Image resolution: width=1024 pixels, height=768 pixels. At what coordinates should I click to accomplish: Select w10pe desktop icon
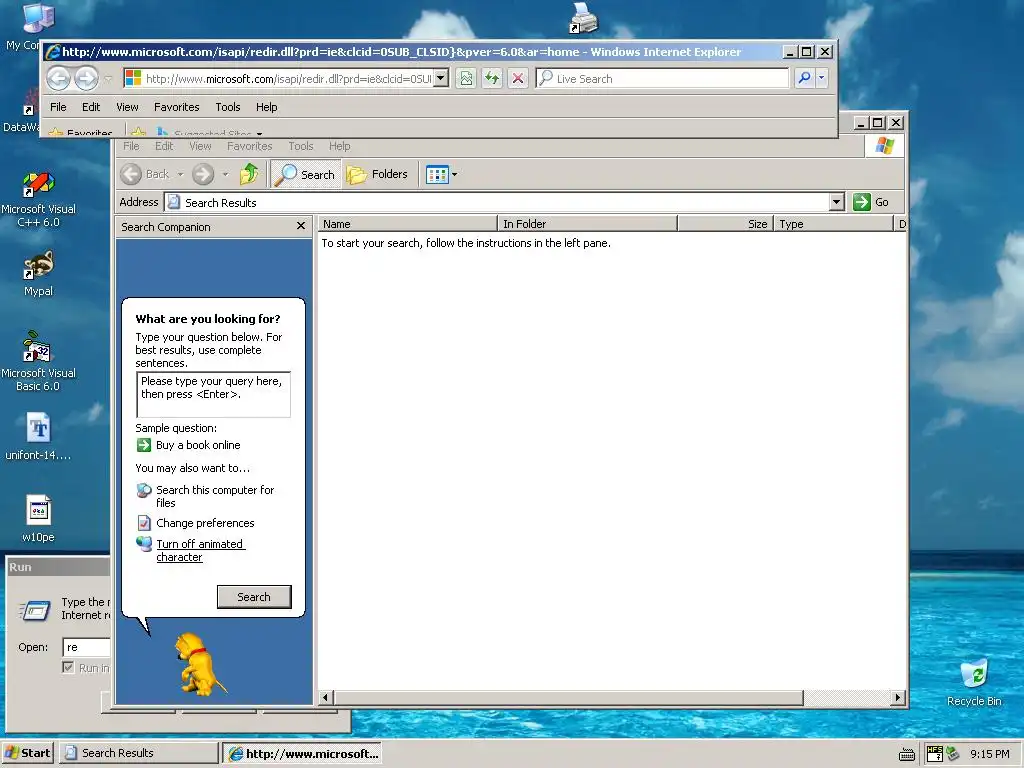(39, 519)
